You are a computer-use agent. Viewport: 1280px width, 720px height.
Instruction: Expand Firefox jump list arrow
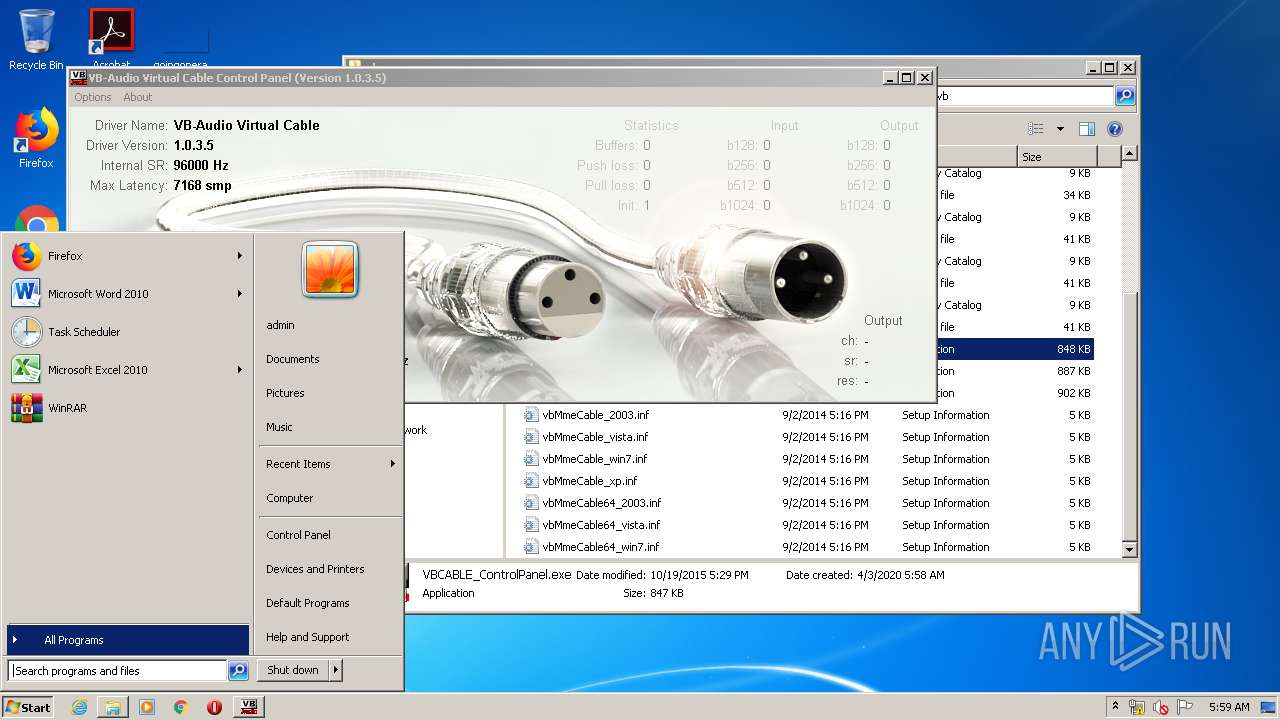point(240,256)
